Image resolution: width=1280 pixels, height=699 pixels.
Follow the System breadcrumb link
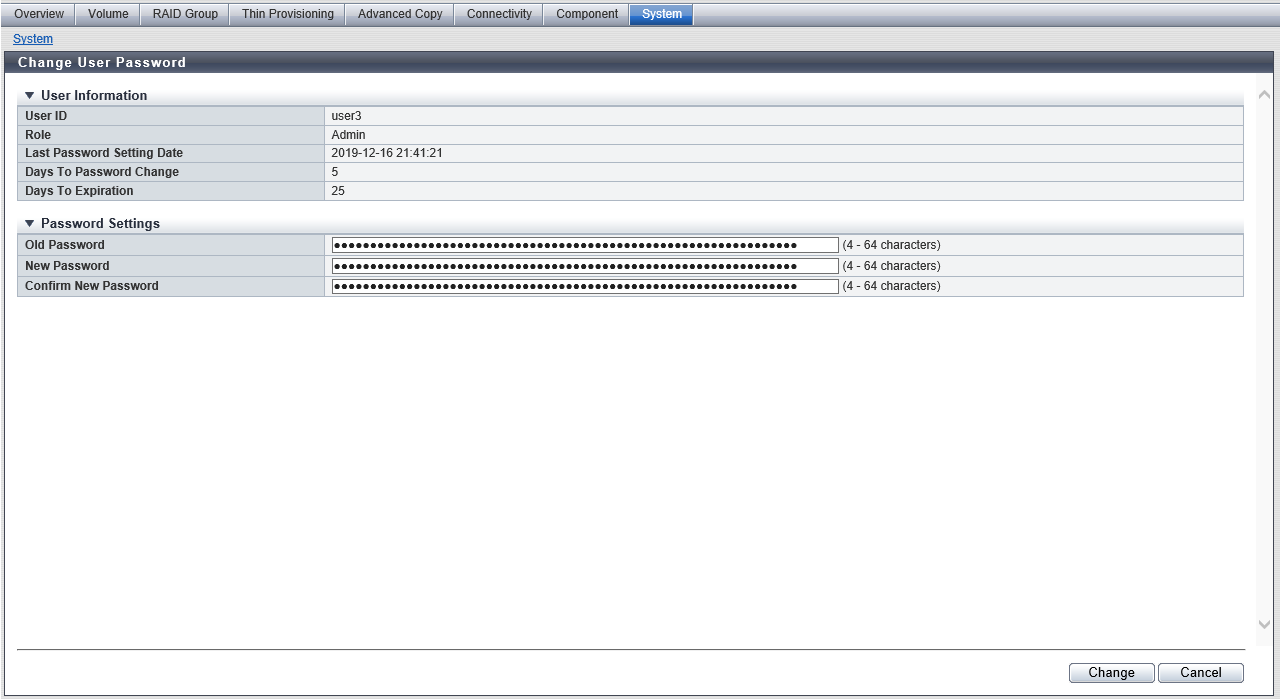click(33, 39)
